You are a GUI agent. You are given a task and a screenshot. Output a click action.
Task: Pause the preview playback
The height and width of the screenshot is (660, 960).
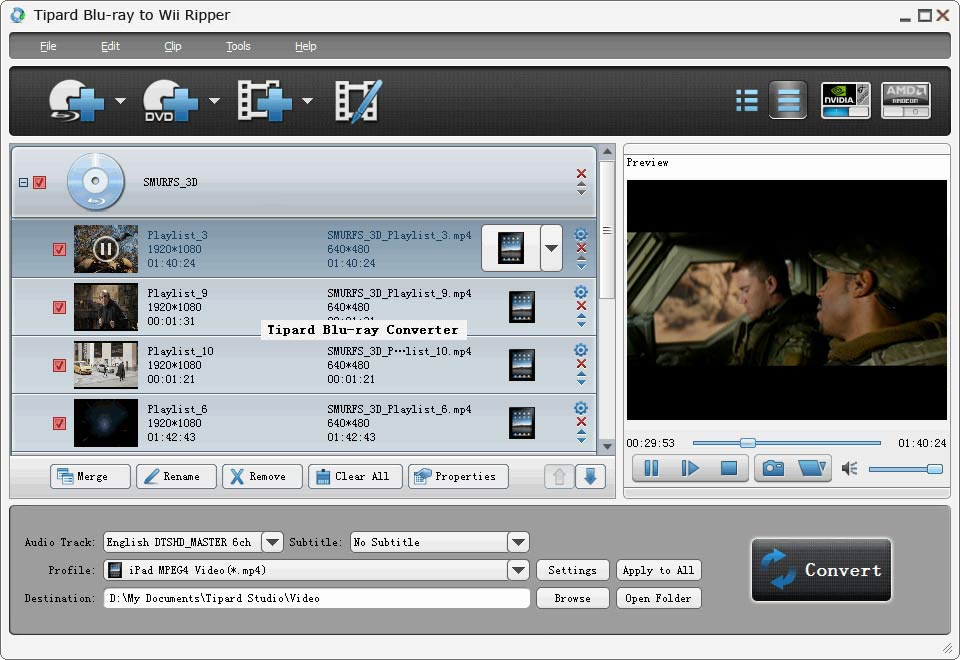click(x=651, y=468)
